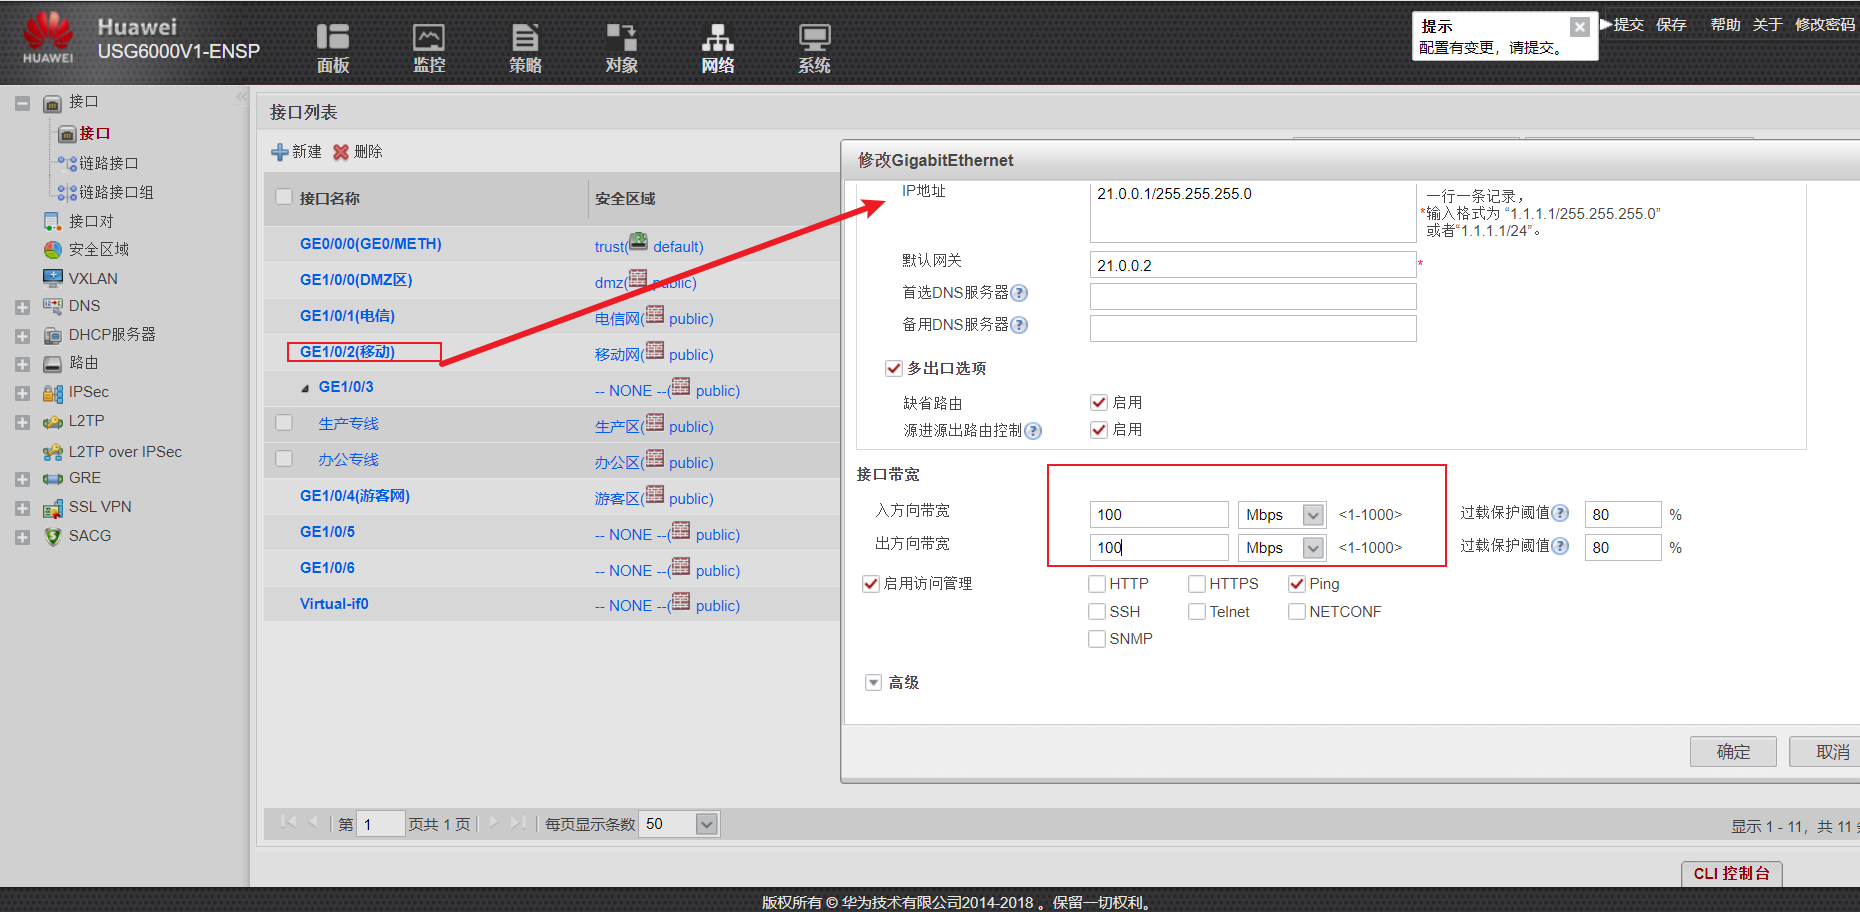Click help icon beside 首选DNS服务器
The image size is (1860, 912).
tap(1019, 293)
